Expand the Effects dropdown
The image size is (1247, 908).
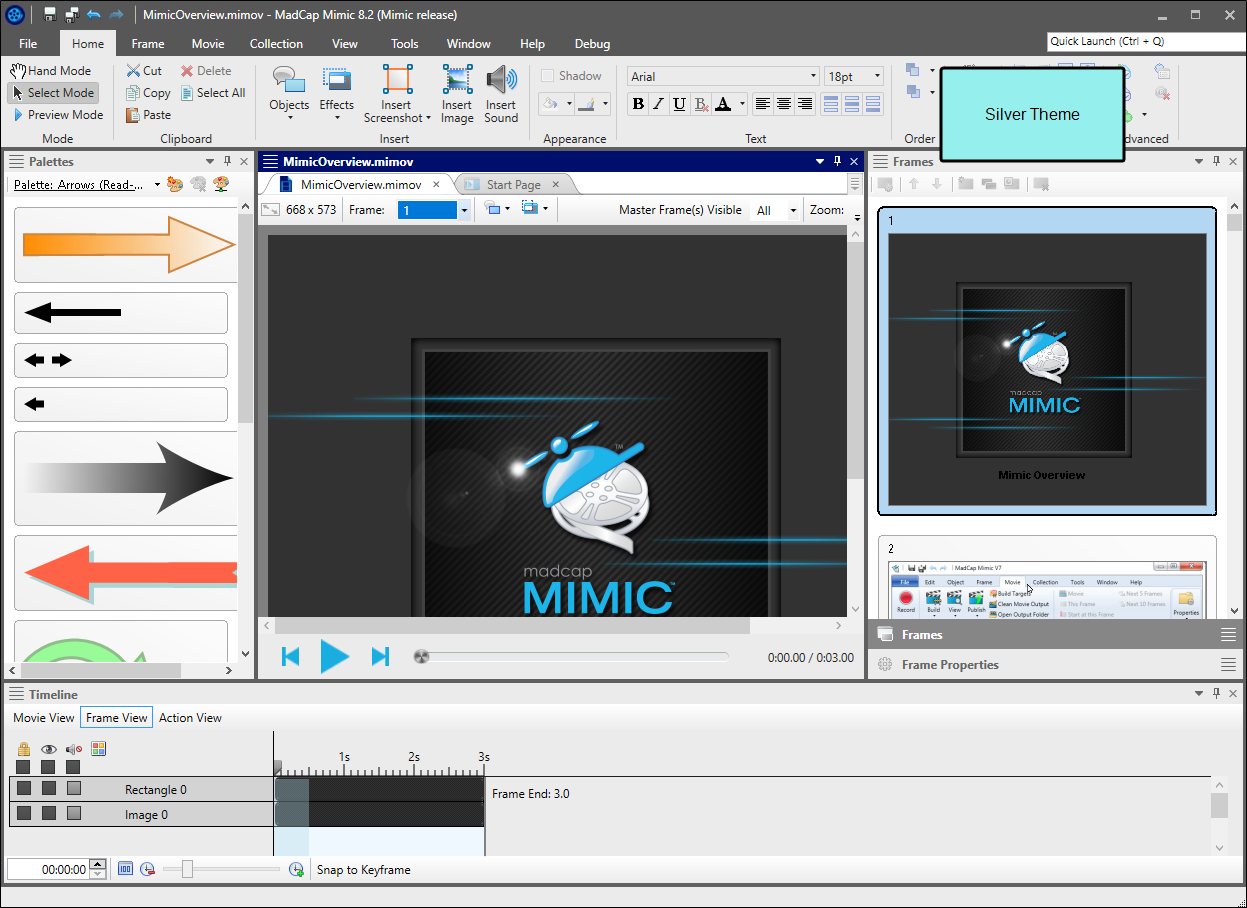click(337, 117)
